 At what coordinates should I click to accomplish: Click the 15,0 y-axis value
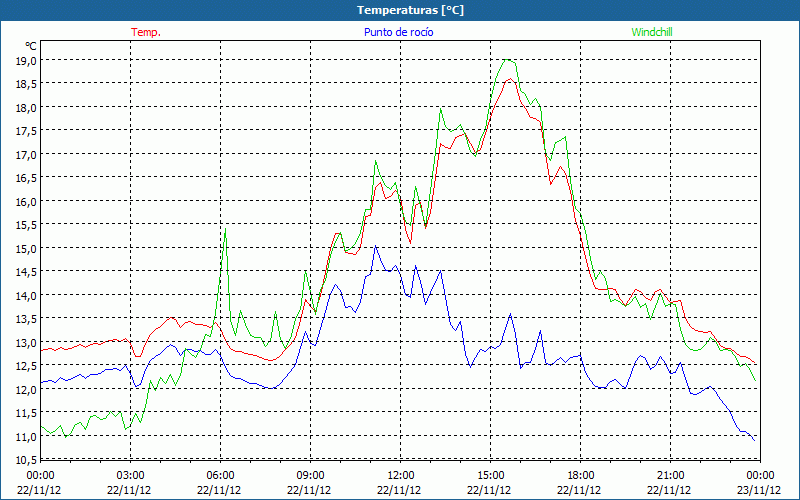(x=27, y=248)
